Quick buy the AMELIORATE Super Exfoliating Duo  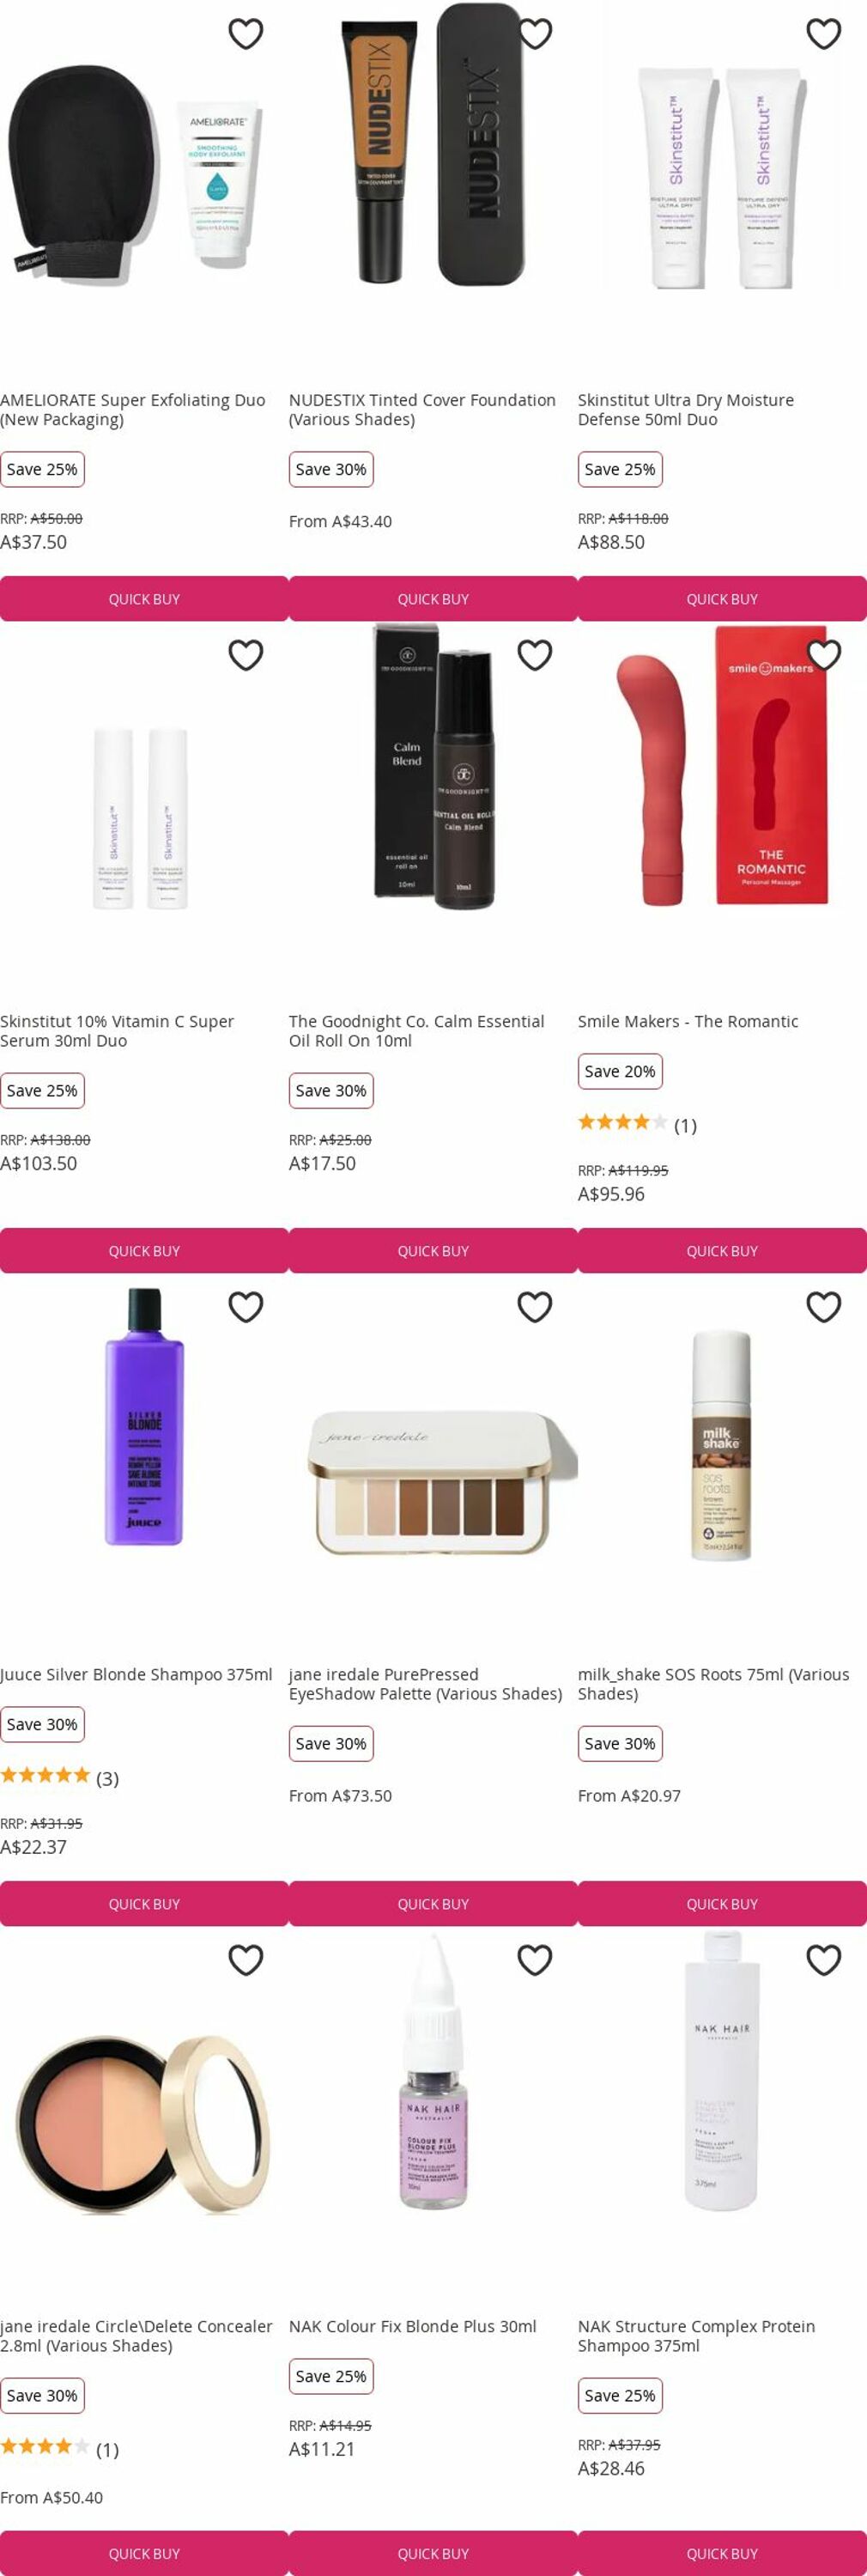click(144, 599)
